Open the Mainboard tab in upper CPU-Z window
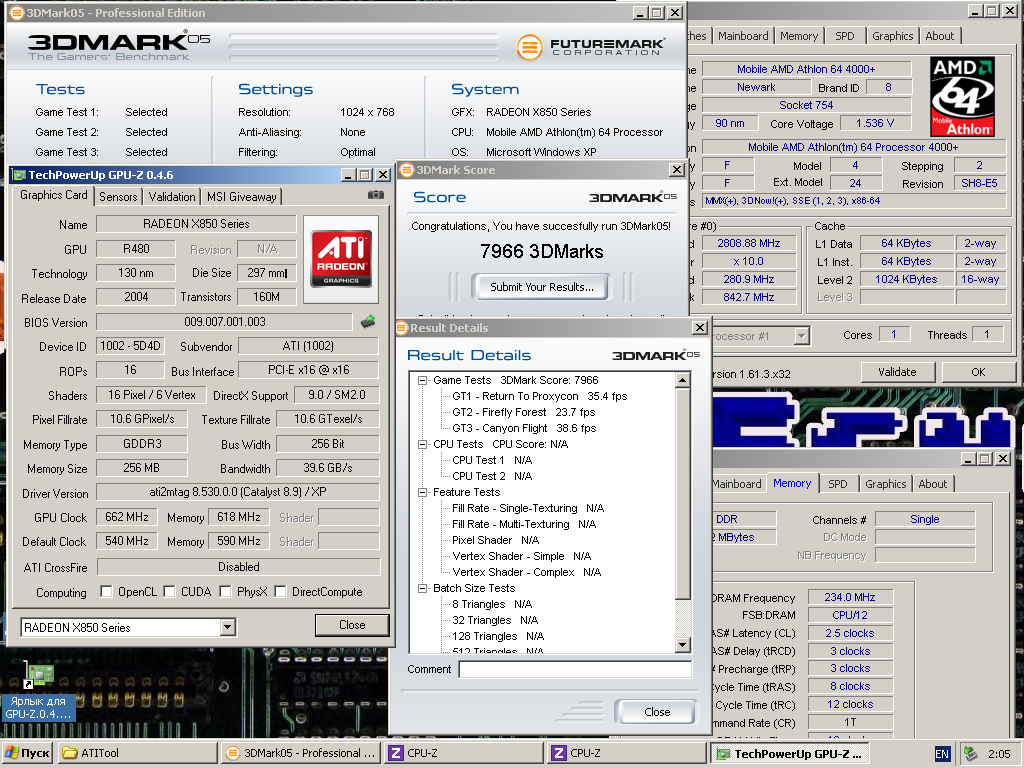Screen dimensions: 1024x768 [743, 36]
